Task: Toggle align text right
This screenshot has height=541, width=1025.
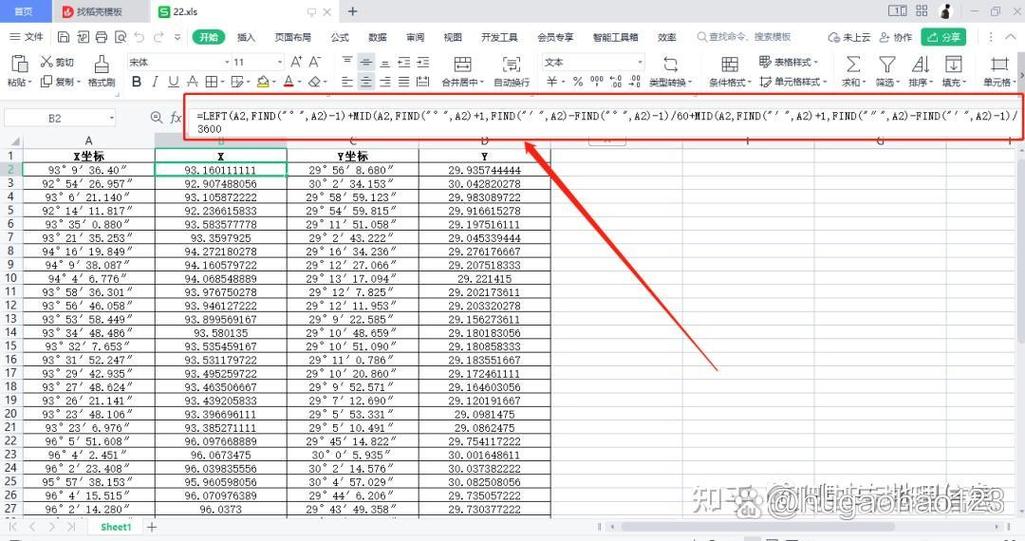Action: click(385, 82)
